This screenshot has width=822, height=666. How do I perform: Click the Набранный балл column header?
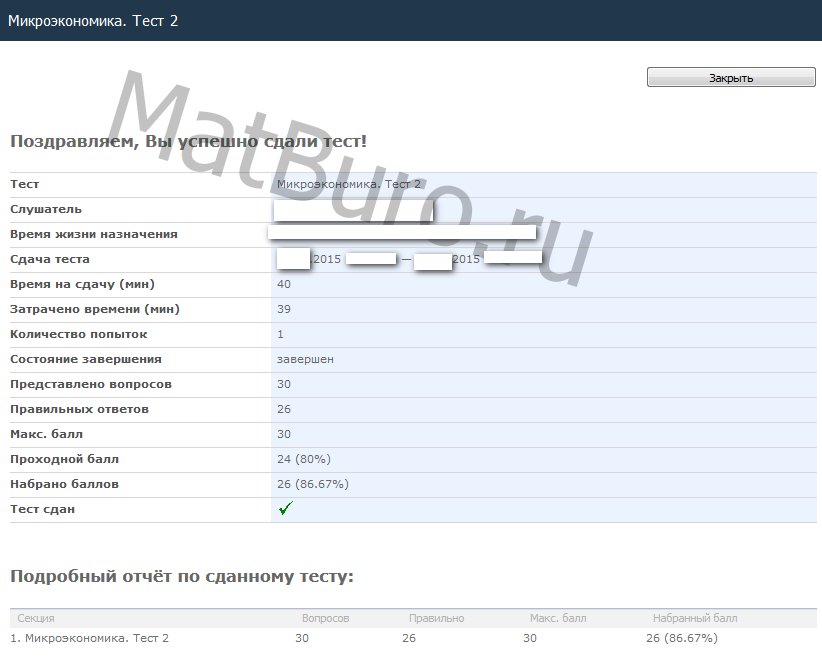coord(695,618)
